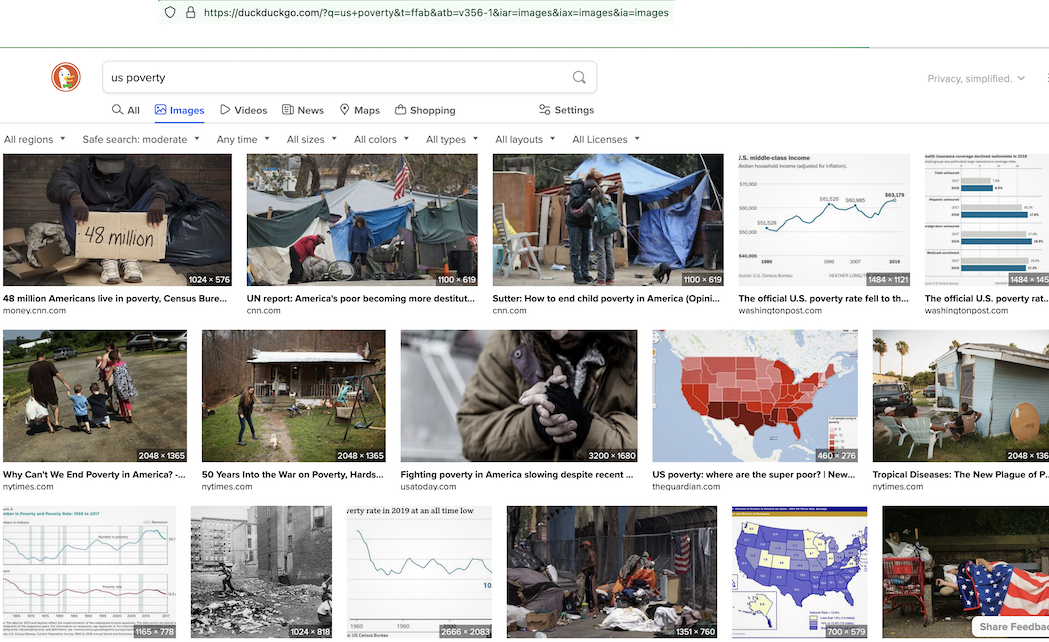Expand the Any time filter
1049x642 pixels.
coord(243,139)
